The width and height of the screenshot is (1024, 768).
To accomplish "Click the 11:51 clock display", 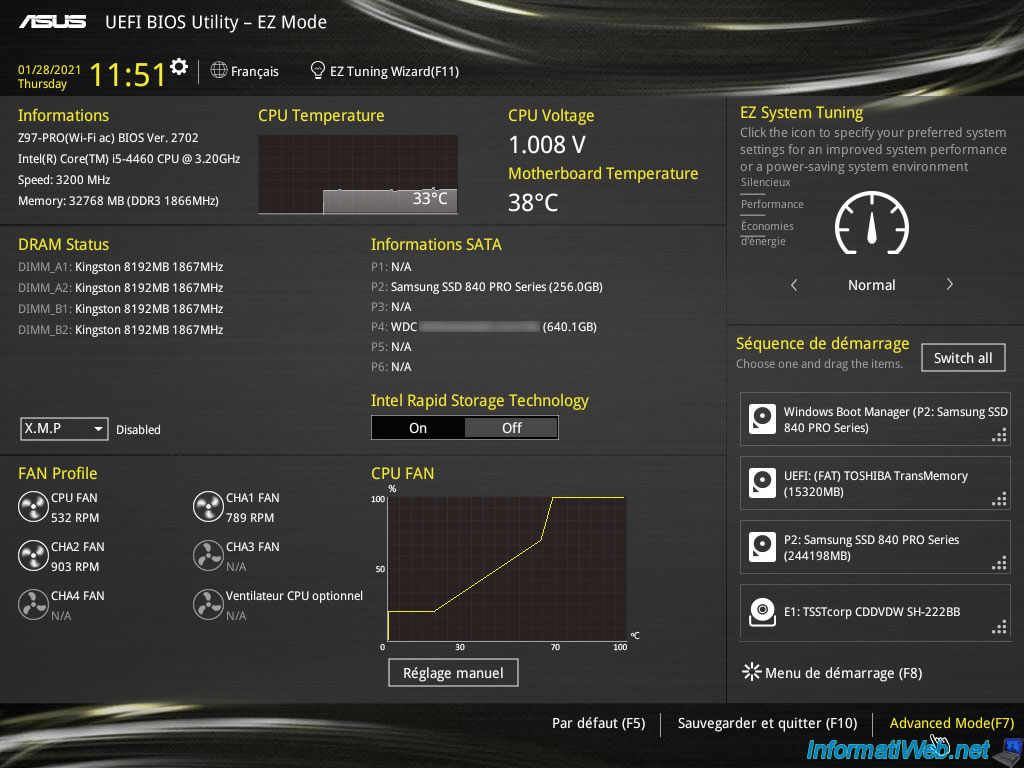I will [128, 74].
